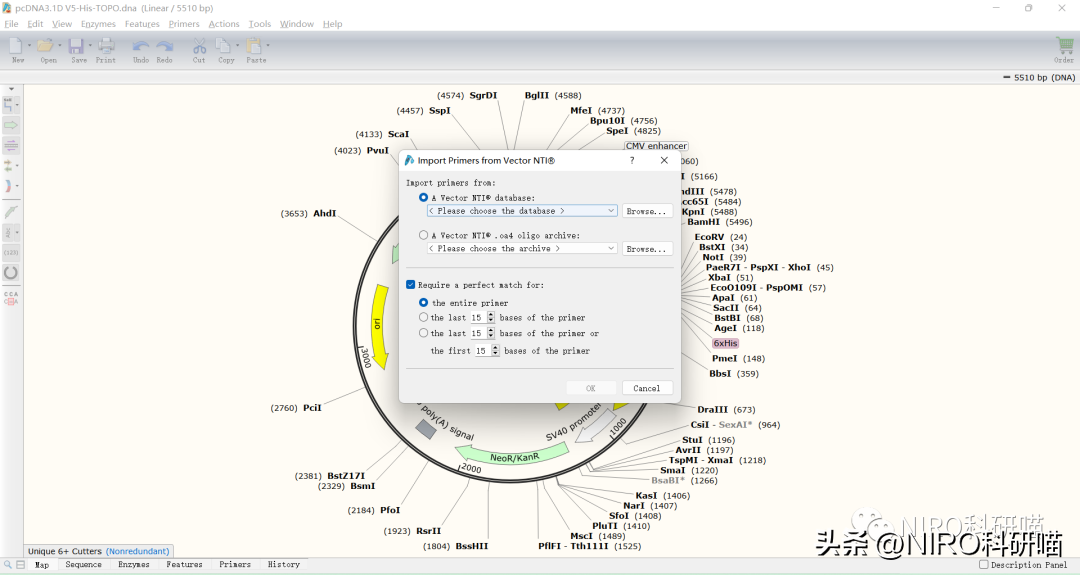1080x575 pixels.
Task: Select the Vector NTI .oa4 oligo archive option
Action: coord(424,236)
